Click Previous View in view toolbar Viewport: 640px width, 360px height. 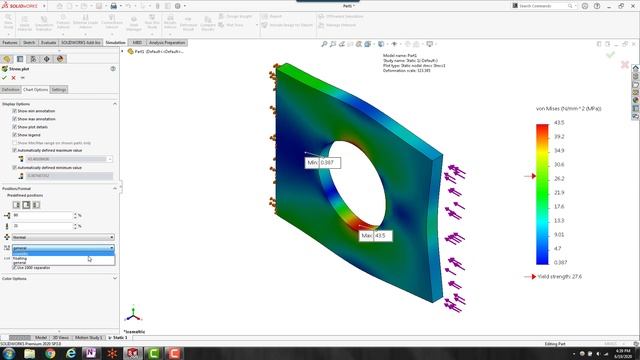pos(342,44)
